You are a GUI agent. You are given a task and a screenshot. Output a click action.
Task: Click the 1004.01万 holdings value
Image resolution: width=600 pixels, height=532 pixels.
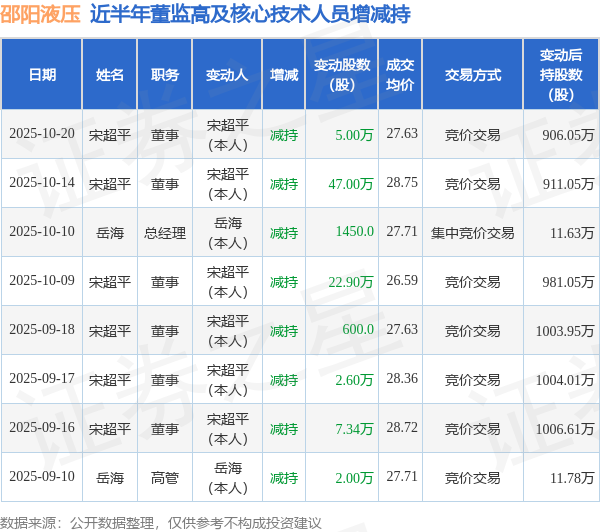point(565,380)
